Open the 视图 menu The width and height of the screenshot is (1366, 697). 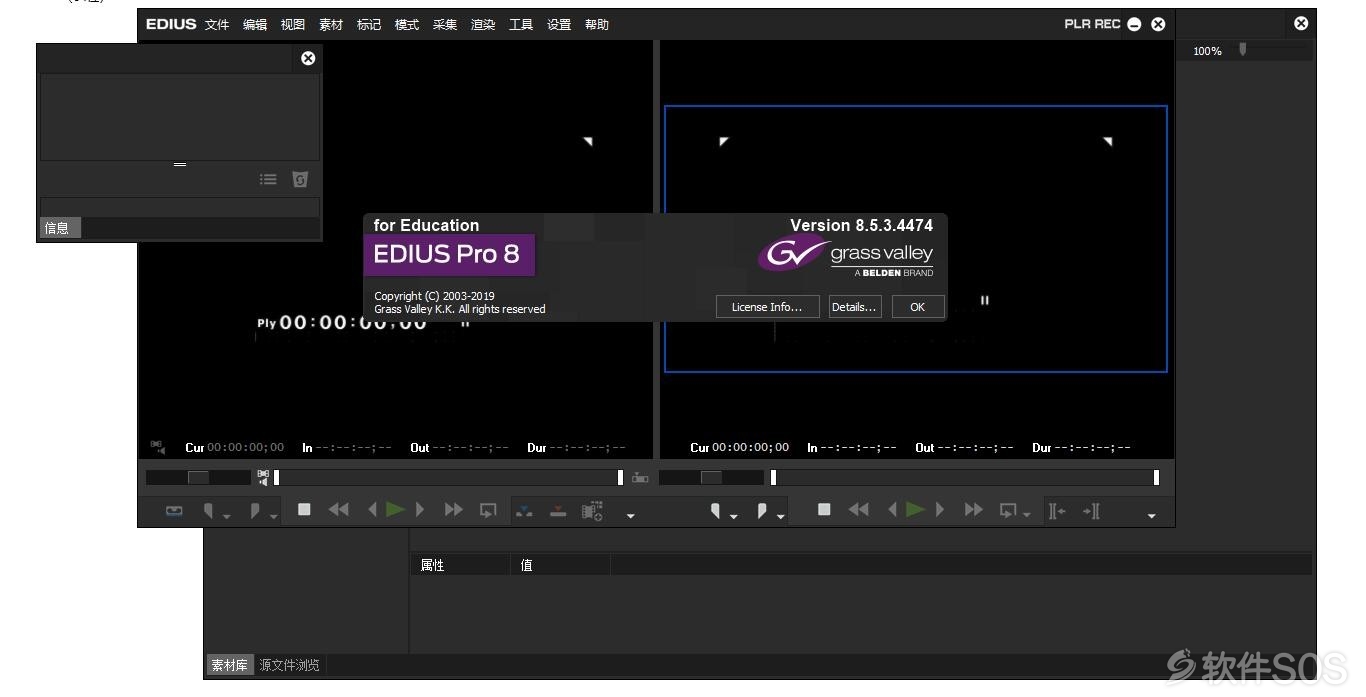click(x=293, y=25)
